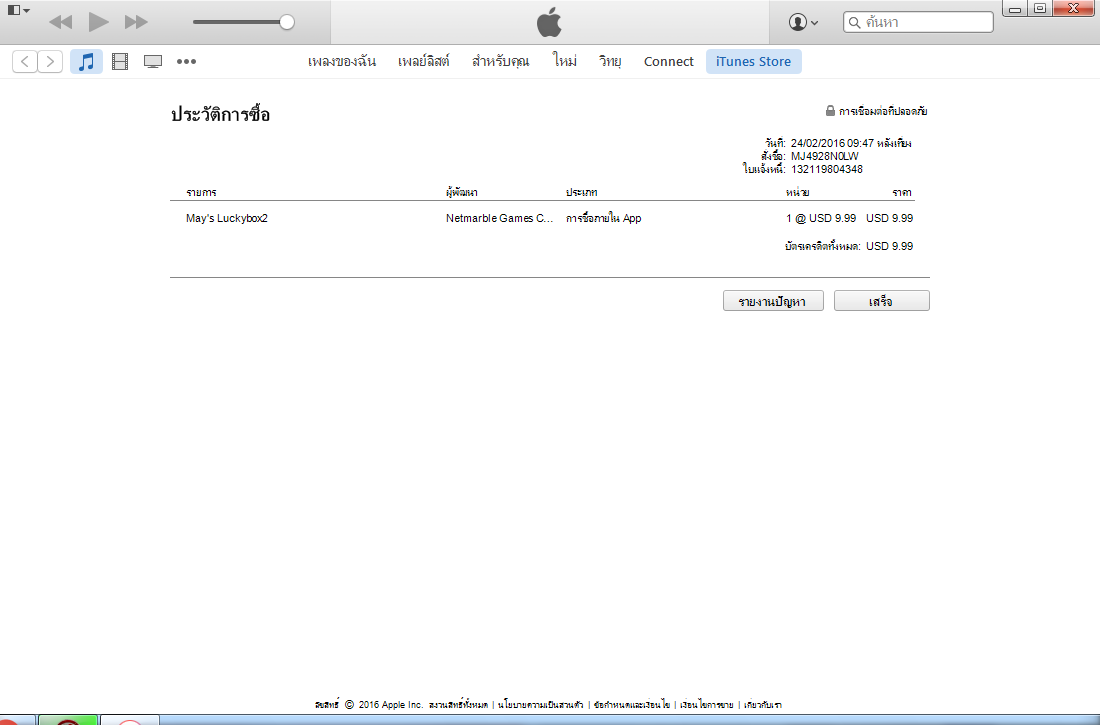Screen dimensions: 1100x725
Task: Open the เงื่อนไขการขาย sales terms link
Action: (706, 705)
